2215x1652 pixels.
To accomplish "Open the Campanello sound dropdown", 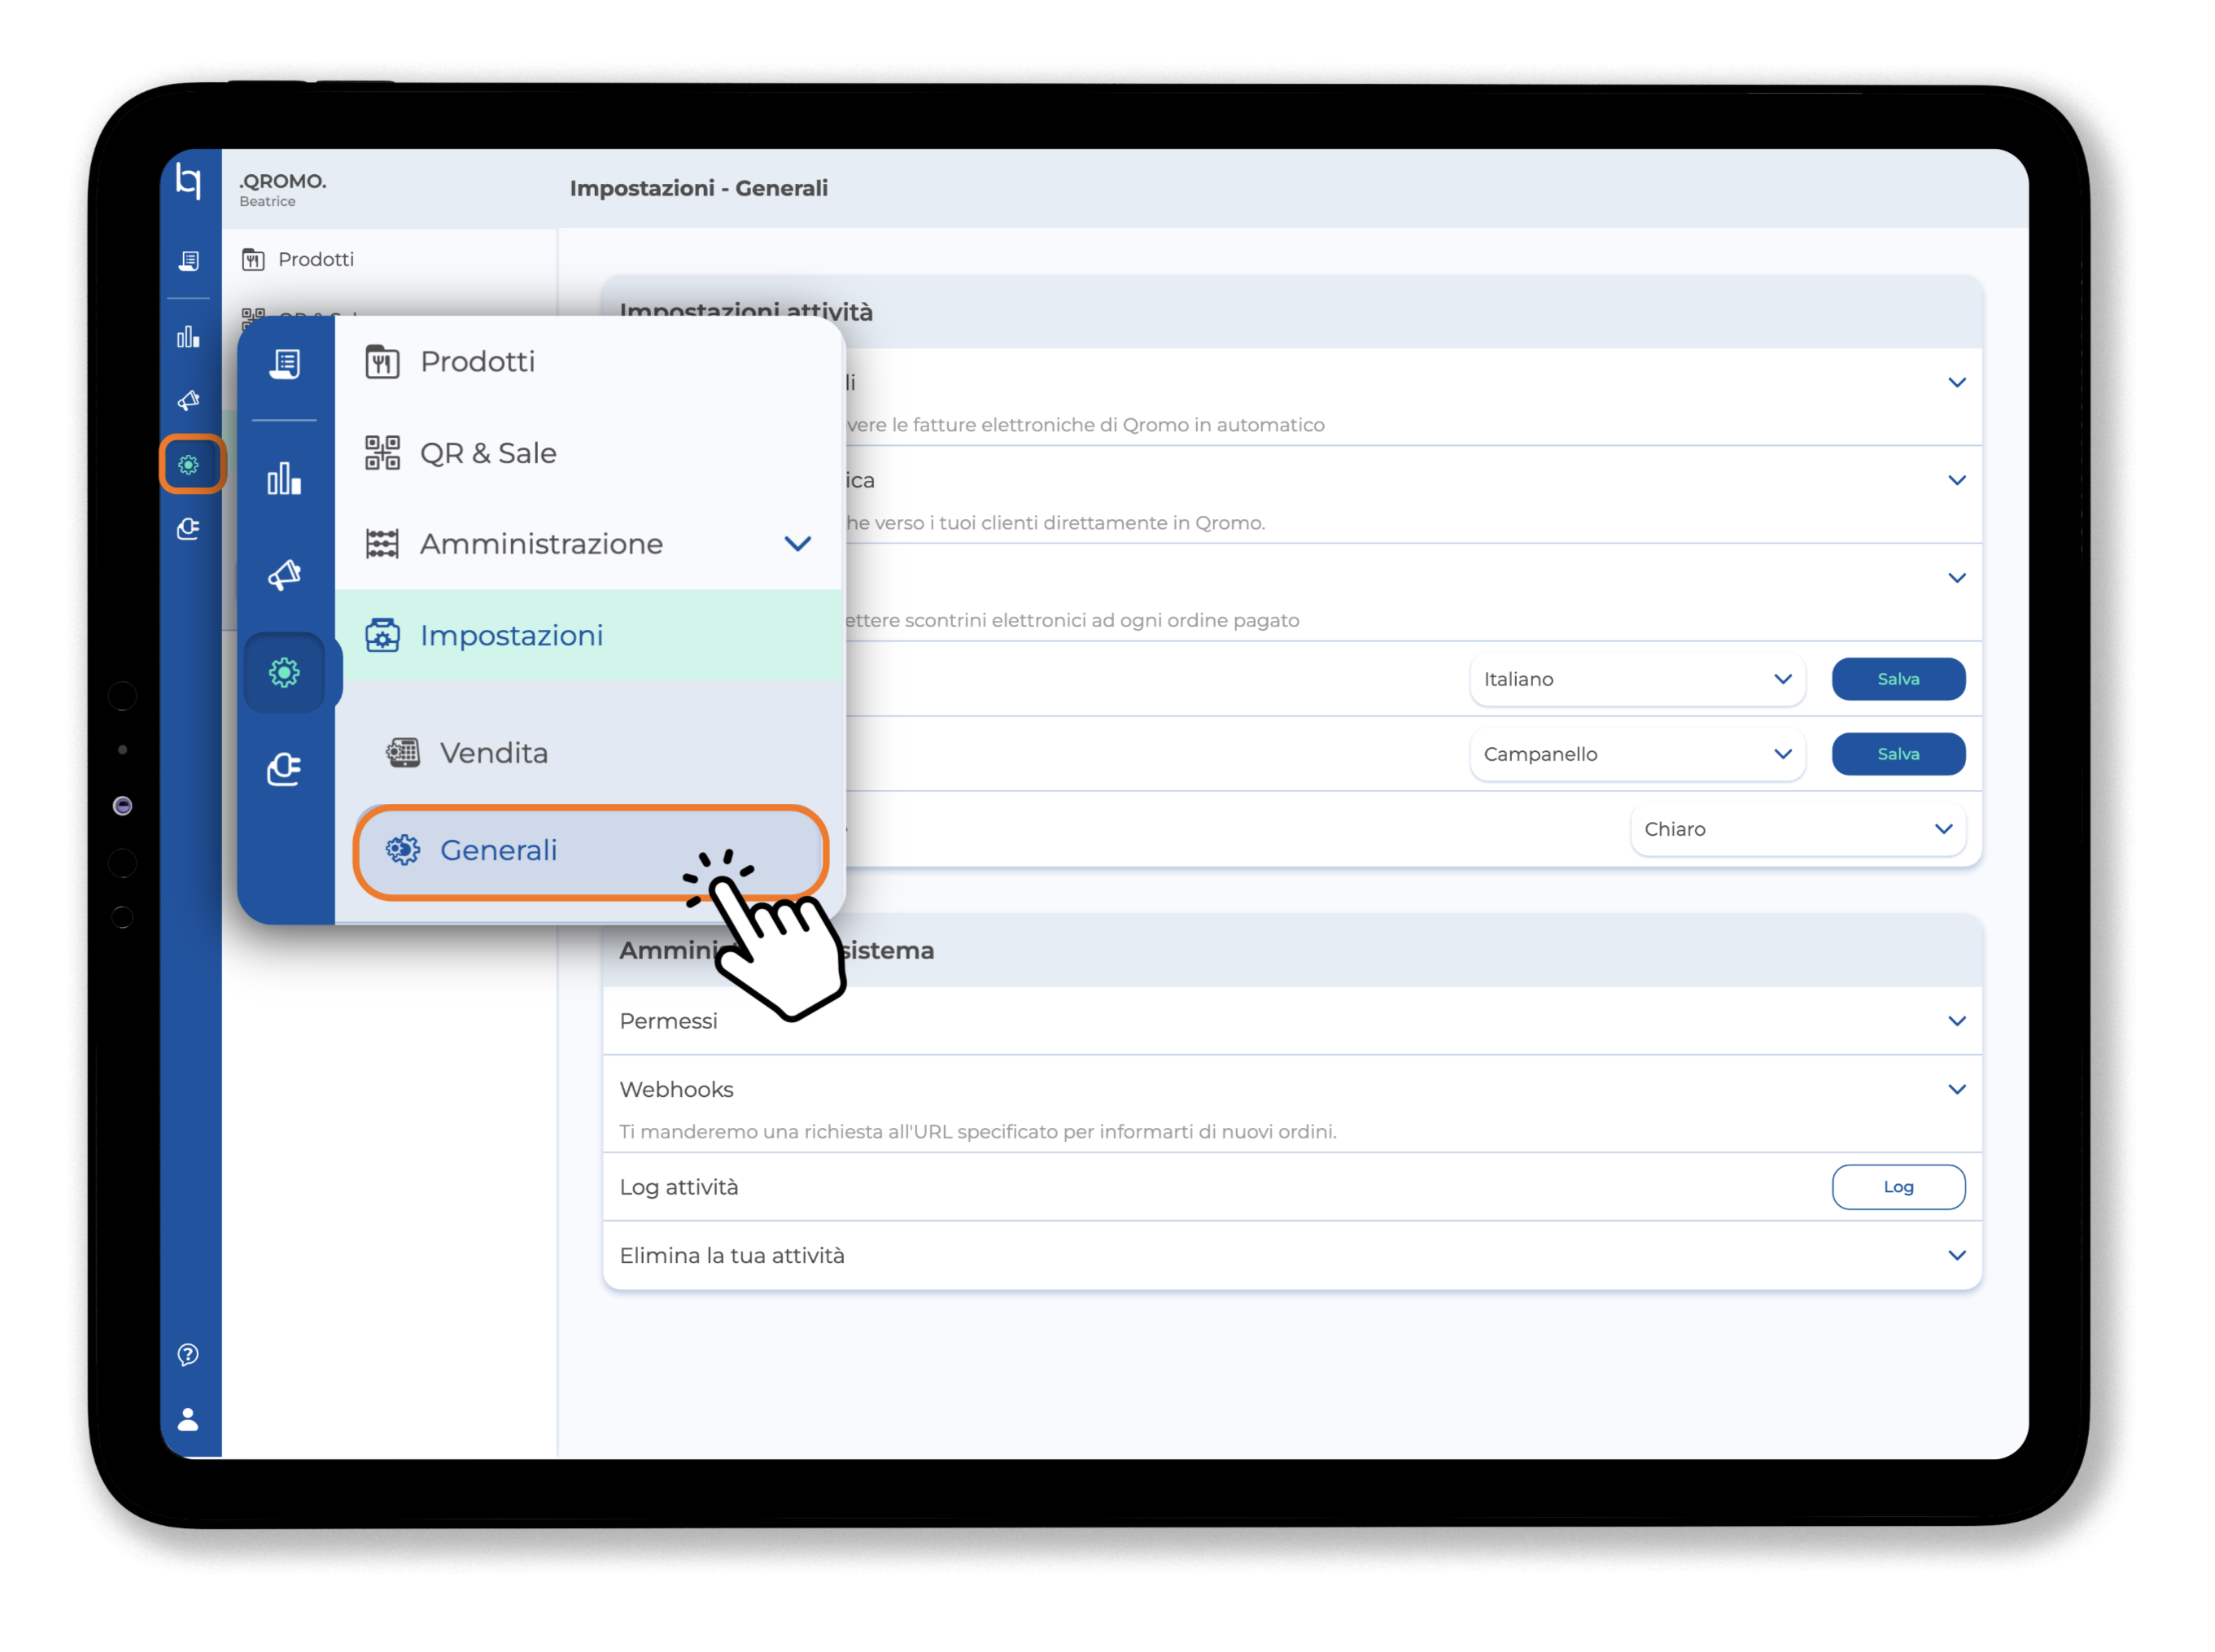I will point(1637,754).
